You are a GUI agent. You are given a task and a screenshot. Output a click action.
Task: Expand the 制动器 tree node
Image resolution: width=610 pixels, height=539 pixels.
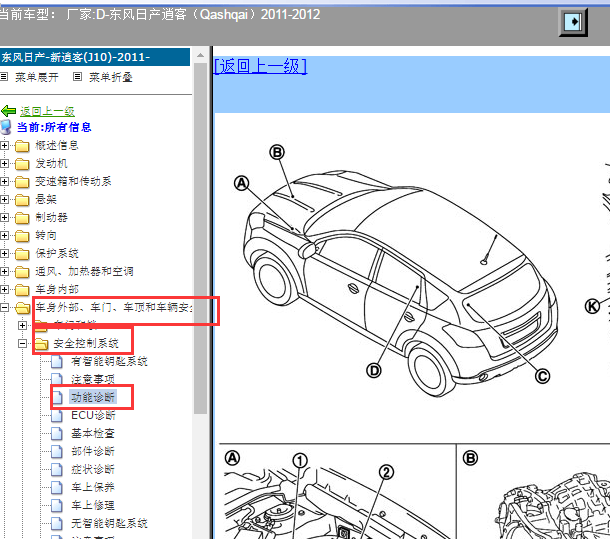pyautogui.click(x=4, y=217)
